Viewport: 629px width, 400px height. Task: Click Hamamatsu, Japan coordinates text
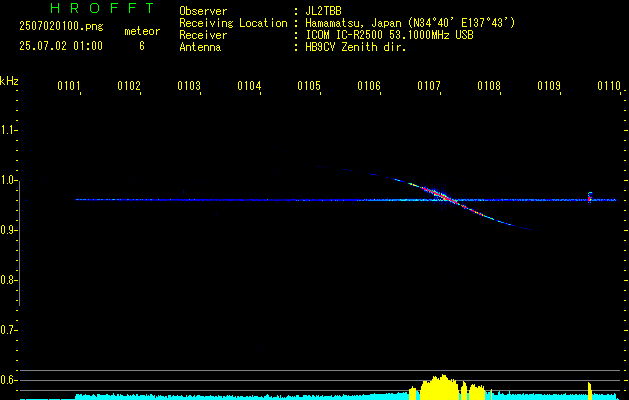pos(410,23)
